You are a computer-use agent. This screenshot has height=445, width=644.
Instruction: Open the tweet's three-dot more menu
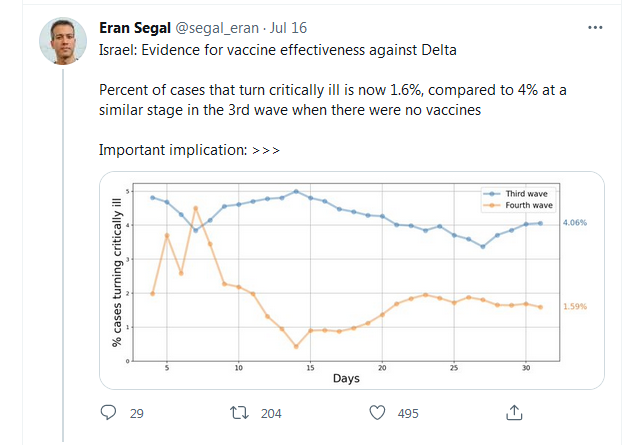tap(596, 27)
